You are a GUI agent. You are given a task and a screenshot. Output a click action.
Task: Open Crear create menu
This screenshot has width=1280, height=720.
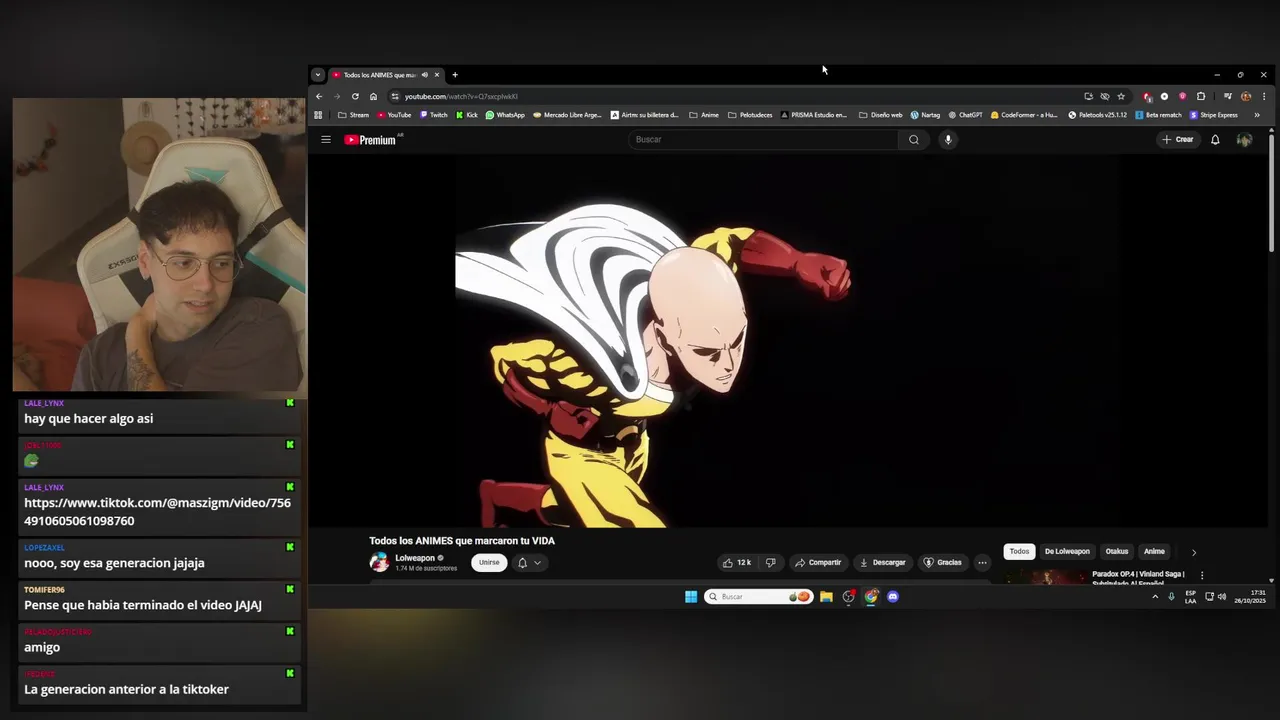1178,140
